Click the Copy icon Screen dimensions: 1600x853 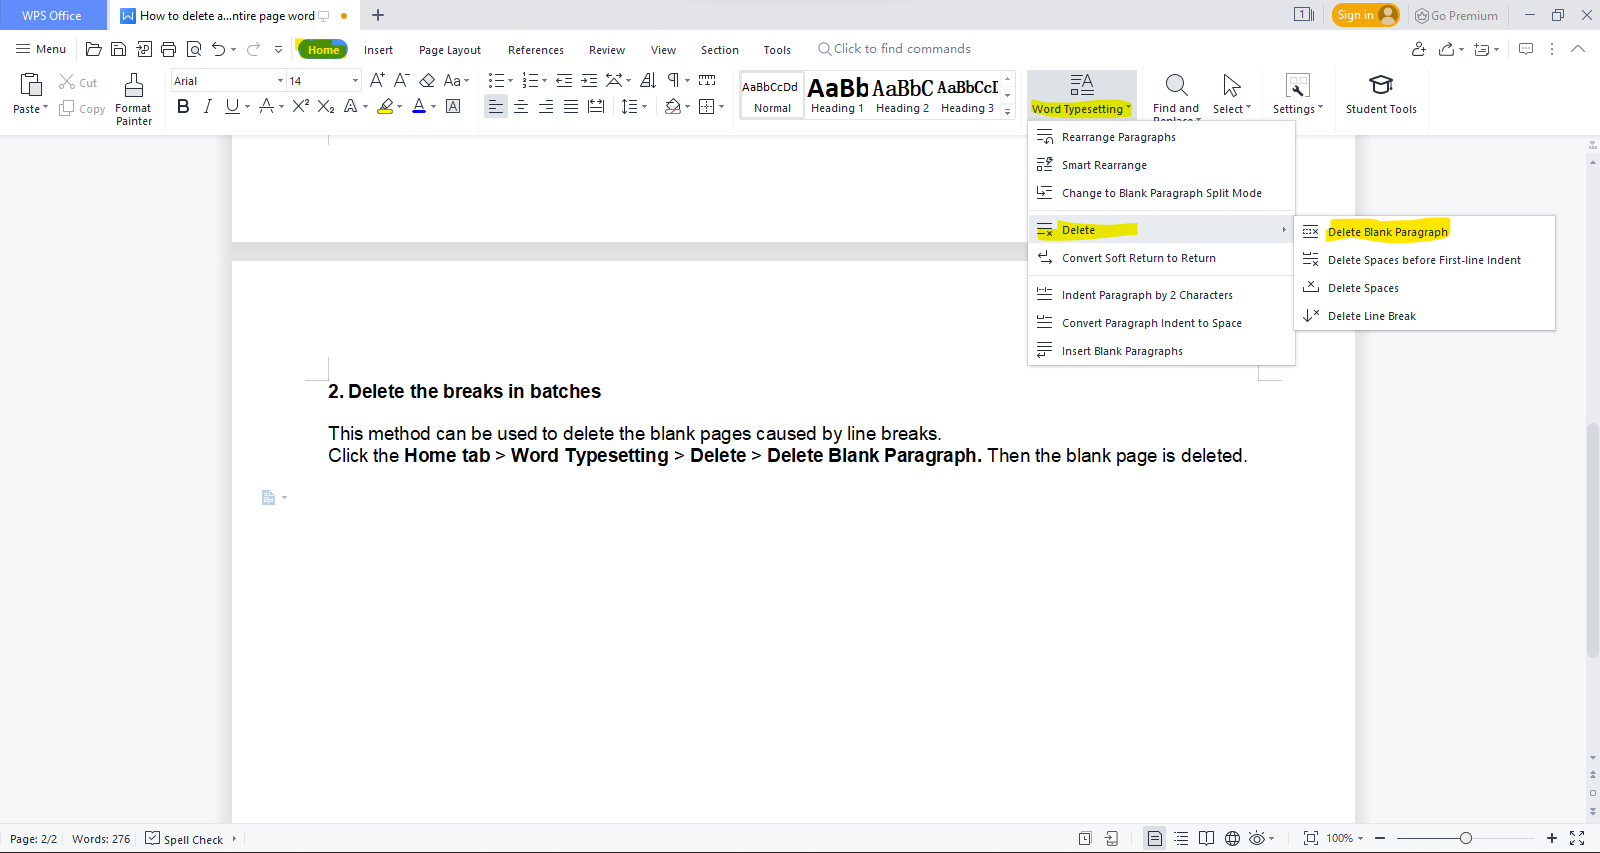coord(67,108)
